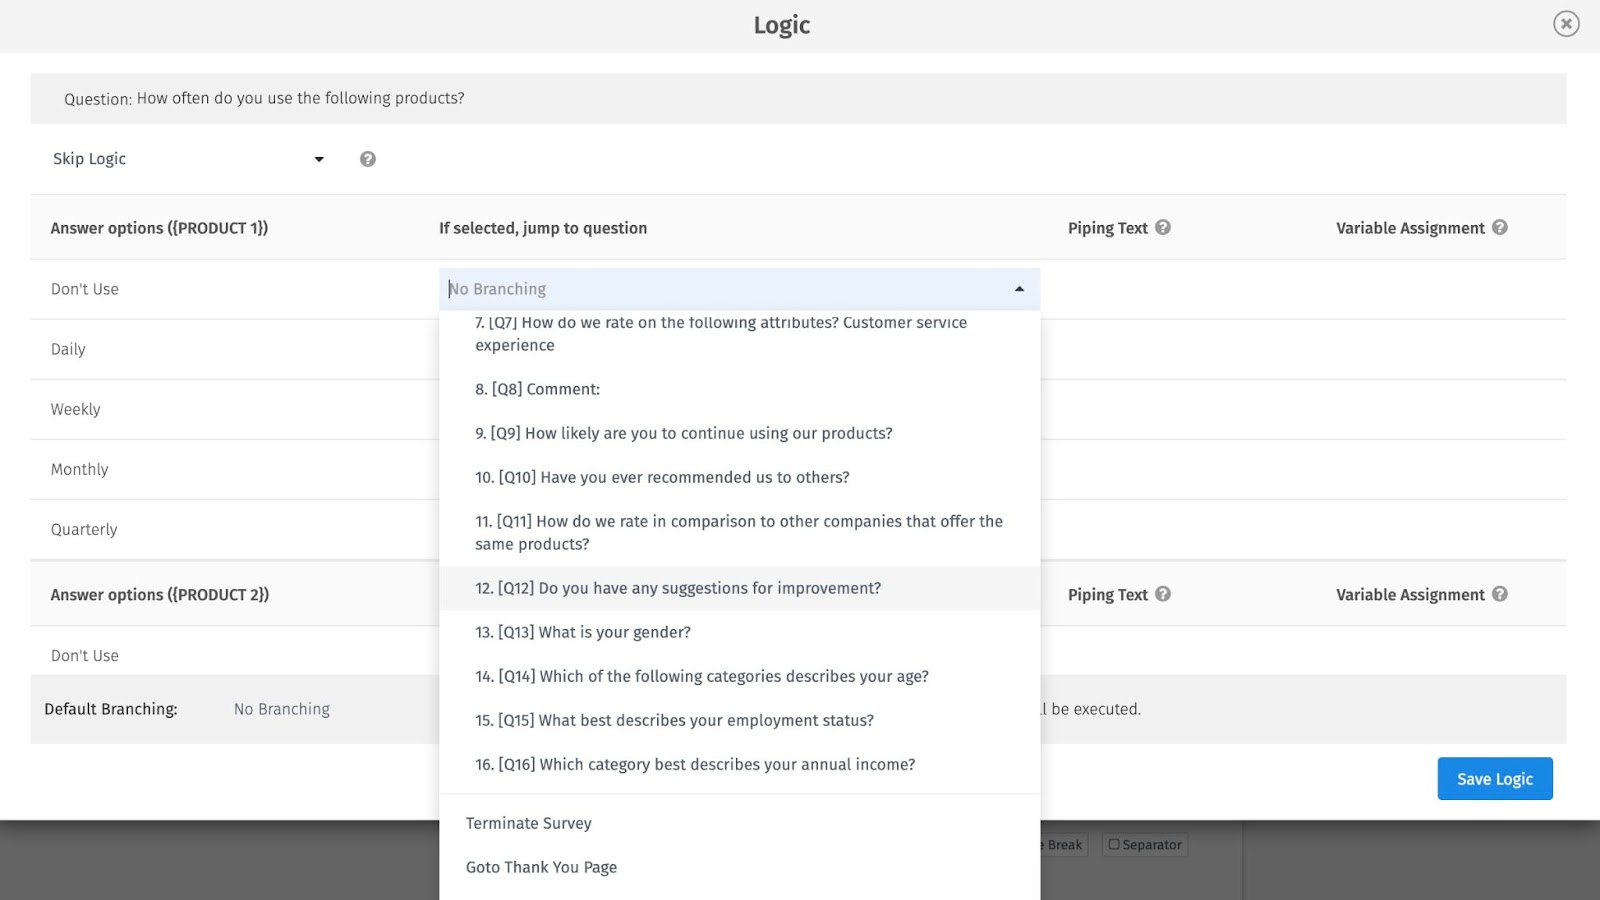
Task: Choose Terminate Survey option
Action: (529, 823)
